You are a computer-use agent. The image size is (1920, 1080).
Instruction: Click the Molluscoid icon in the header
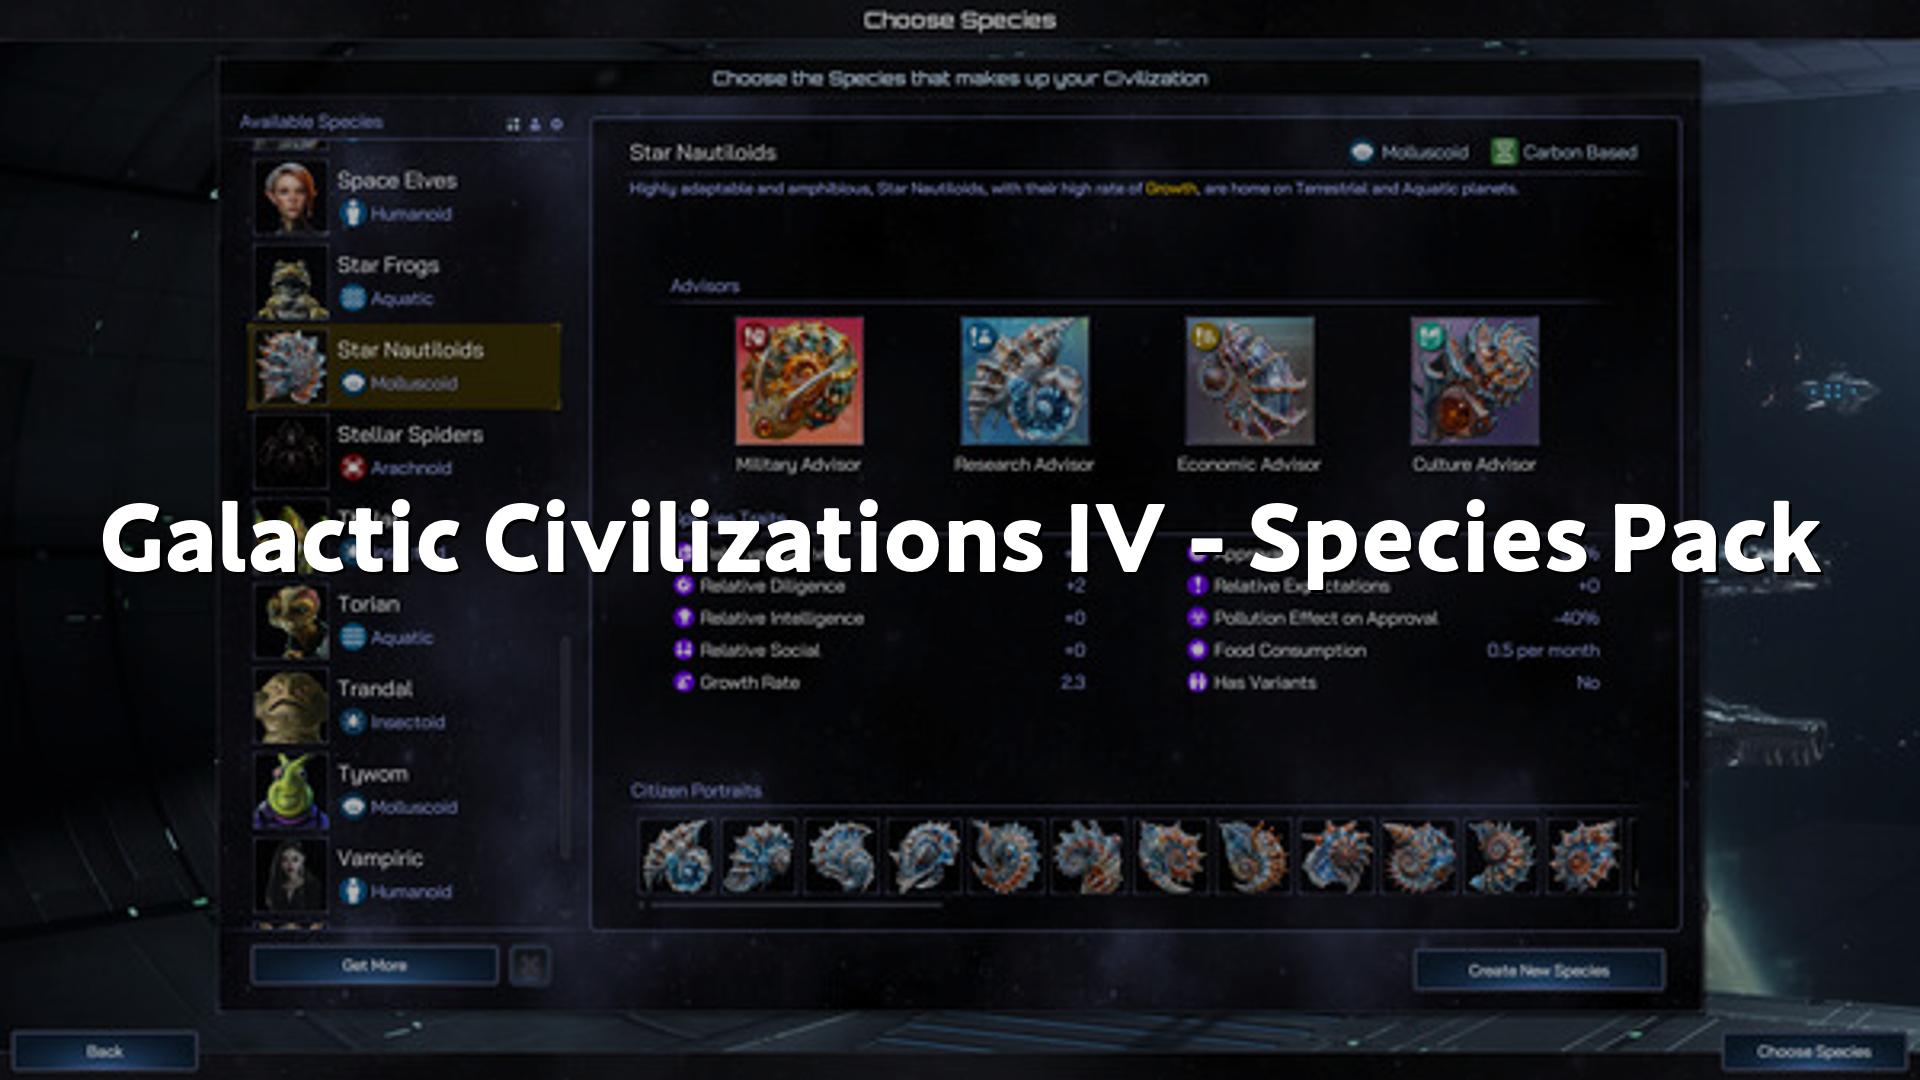1361,152
